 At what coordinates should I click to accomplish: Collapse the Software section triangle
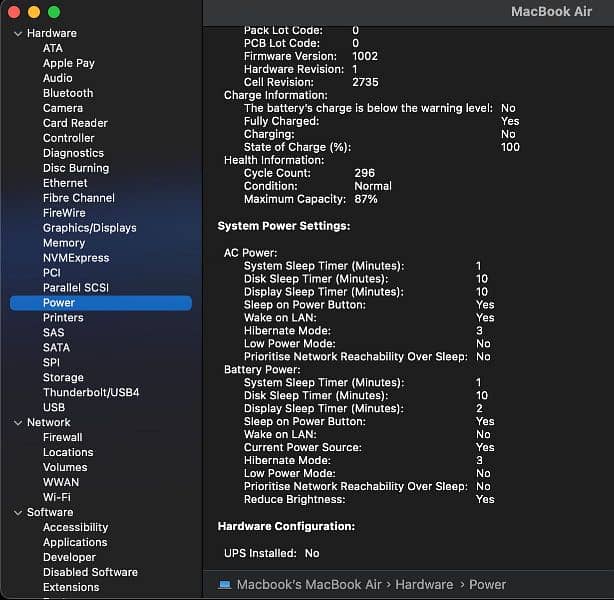(x=17, y=512)
